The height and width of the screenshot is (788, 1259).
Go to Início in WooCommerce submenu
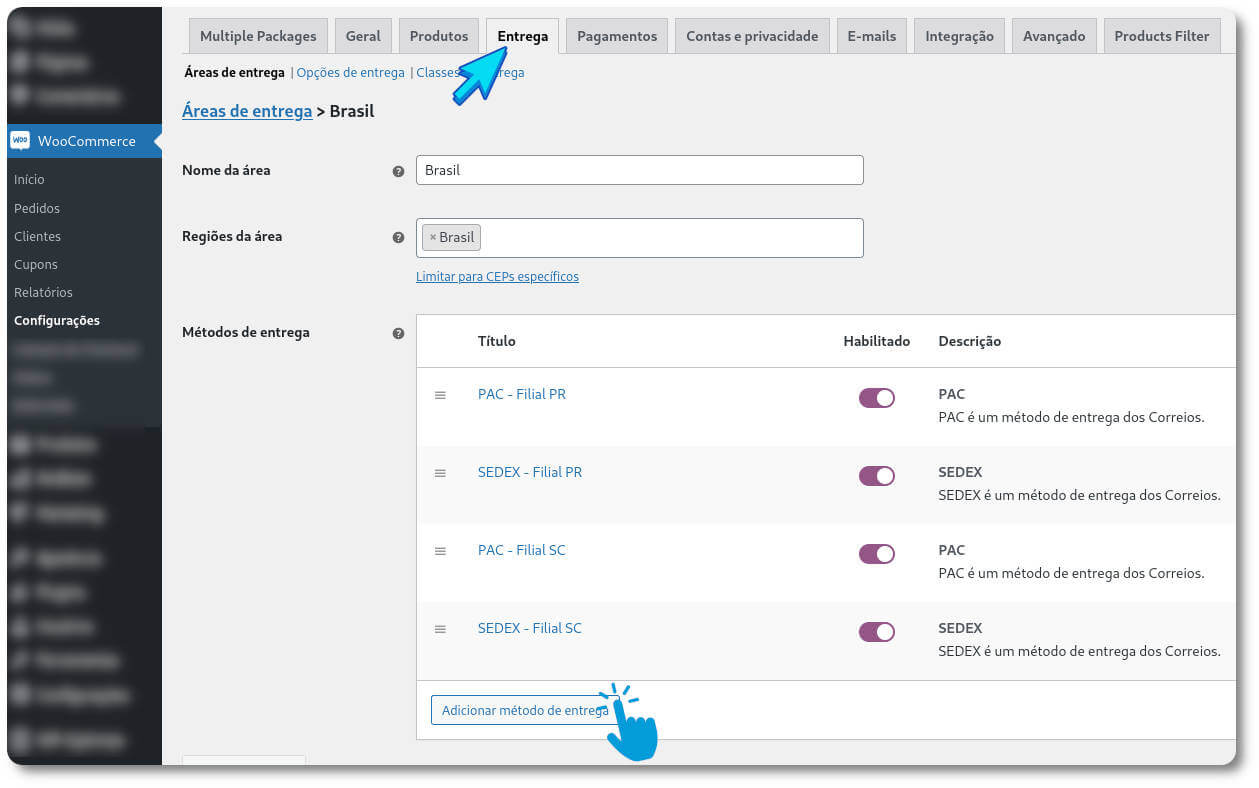pyautogui.click(x=29, y=180)
